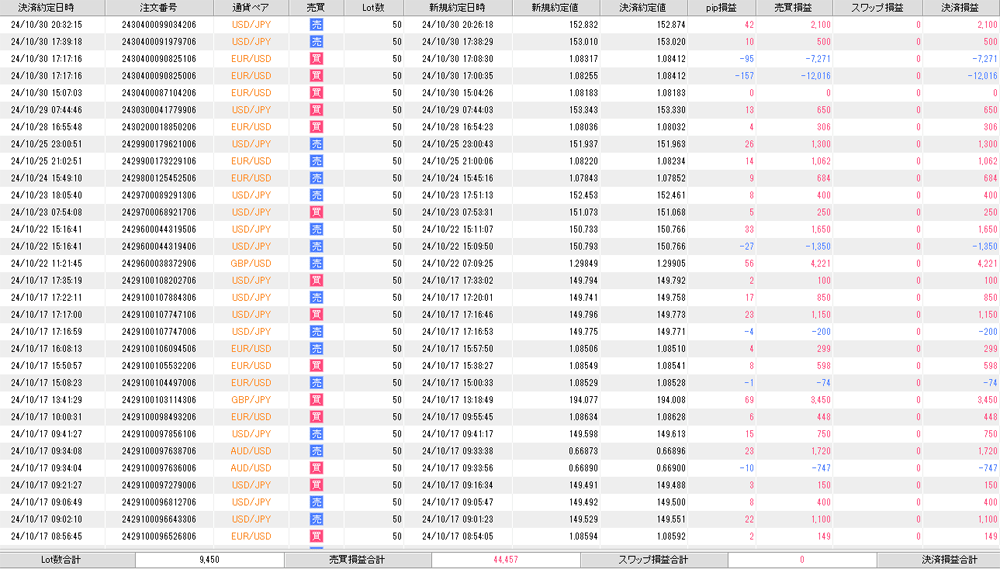This screenshot has width=1000, height=569.
Task: Click the 決済損益 column header
Action: [x=961, y=8]
